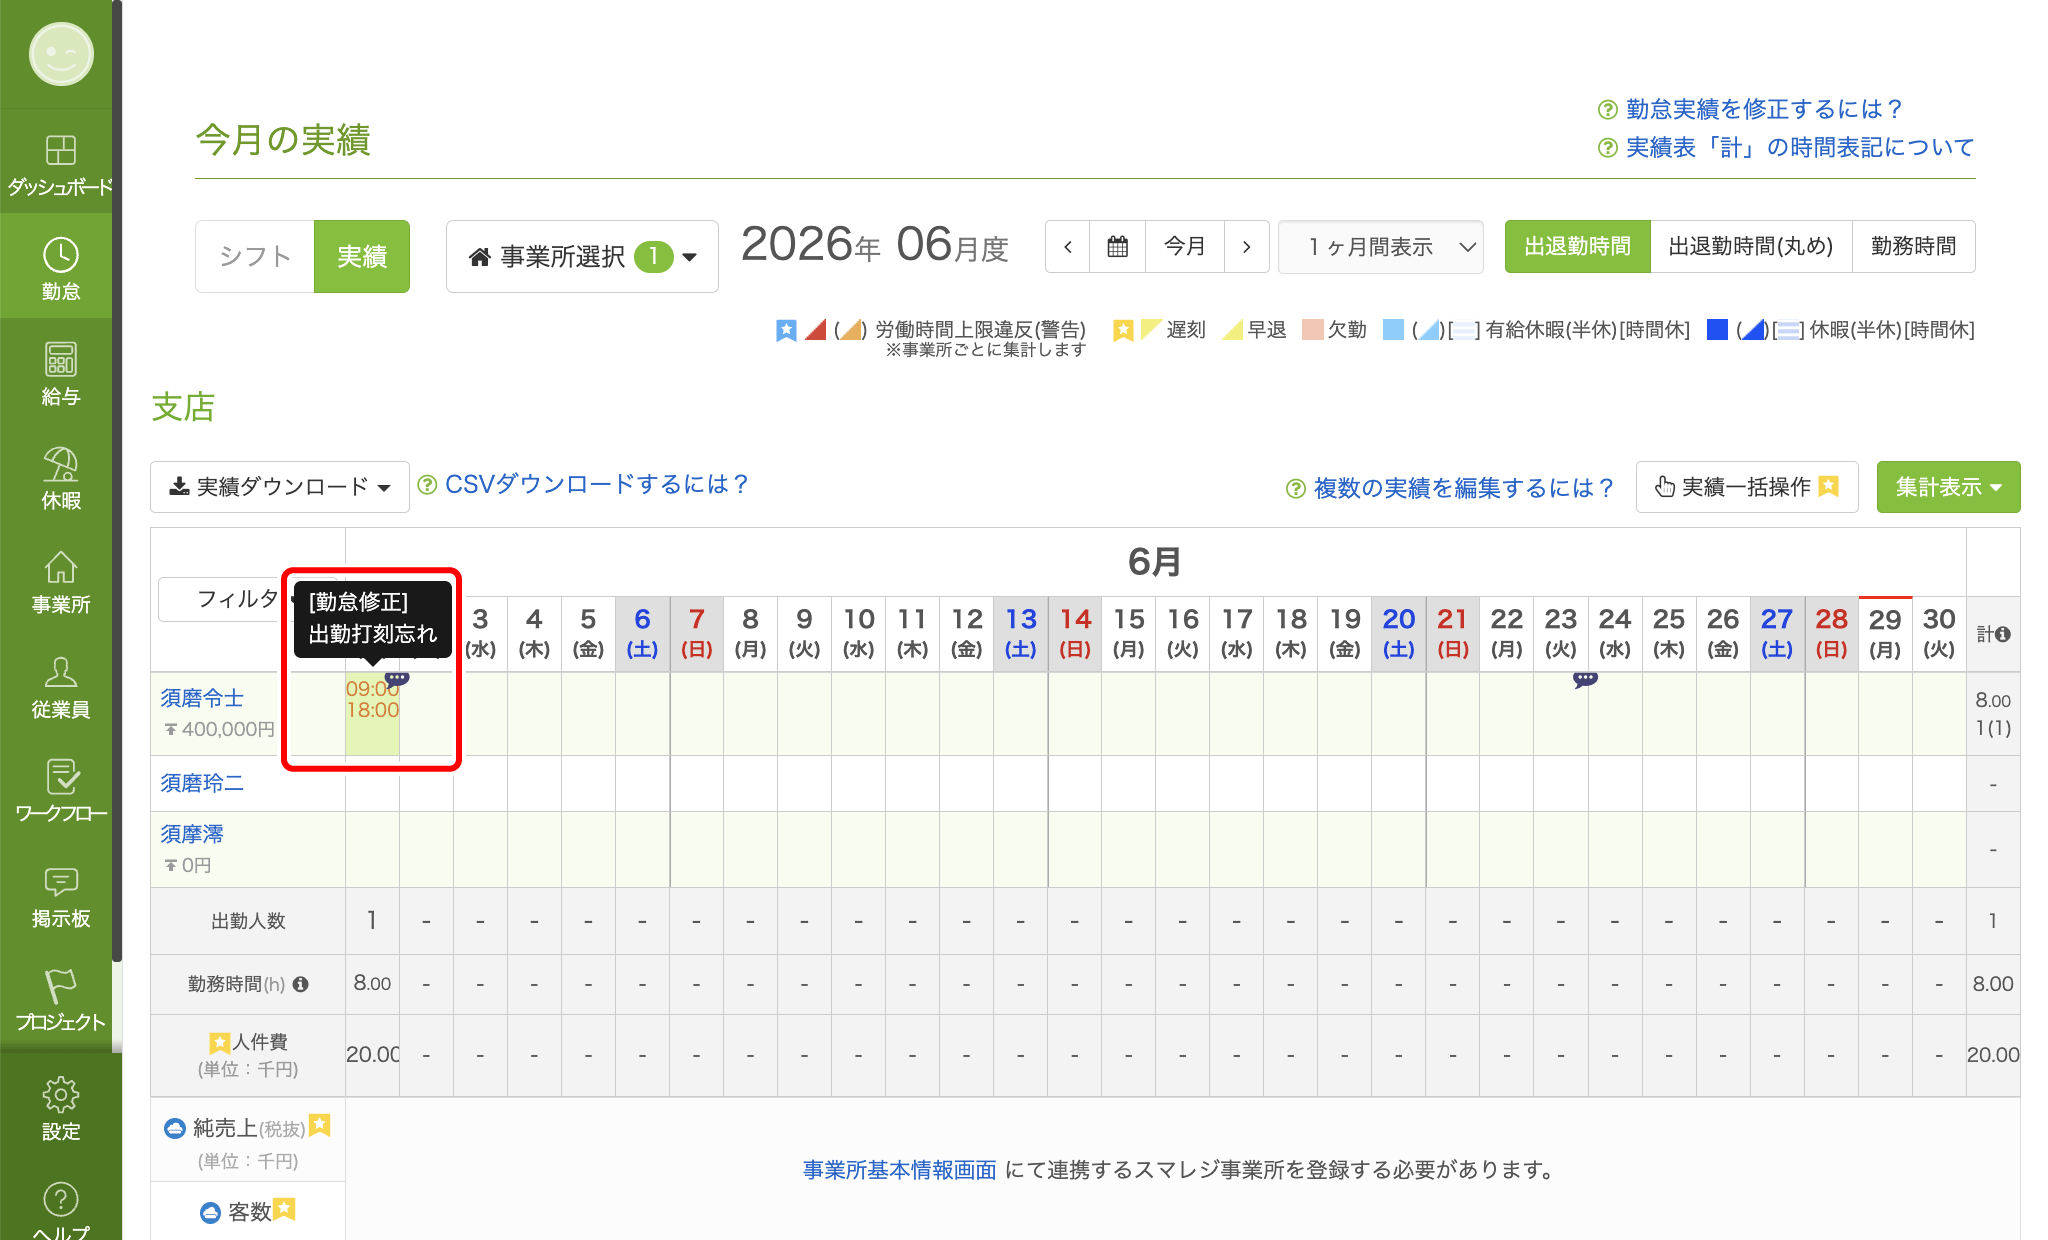
Task: Open the 事業所選択 dropdown
Action: click(x=582, y=256)
